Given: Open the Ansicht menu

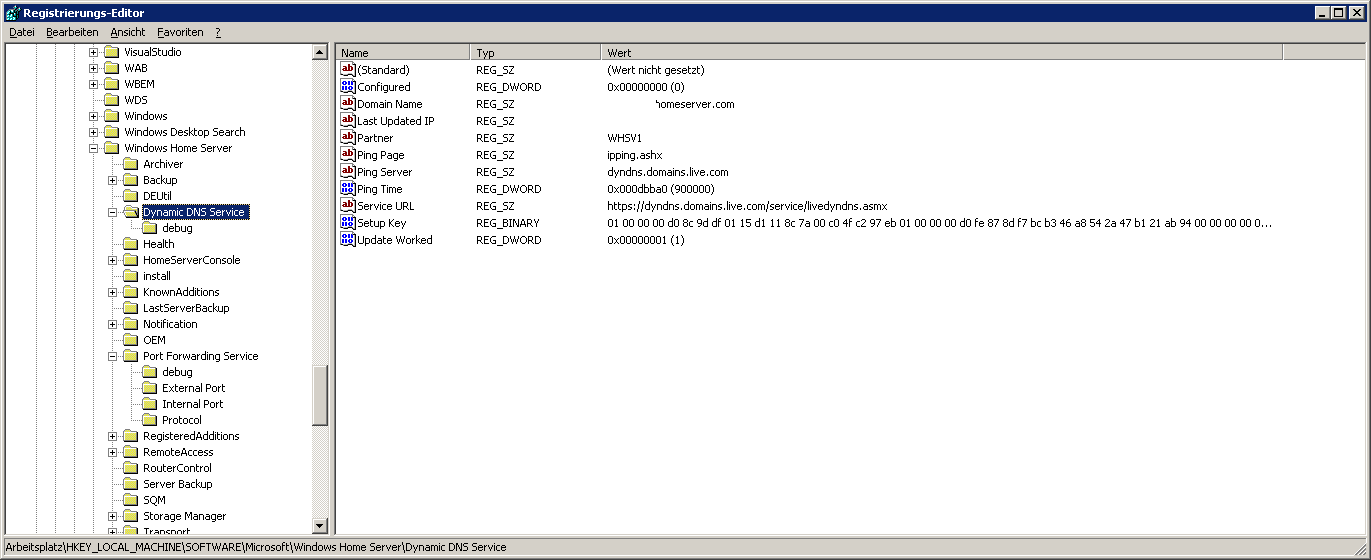Looking at the screenshot, I should (128, 32).
